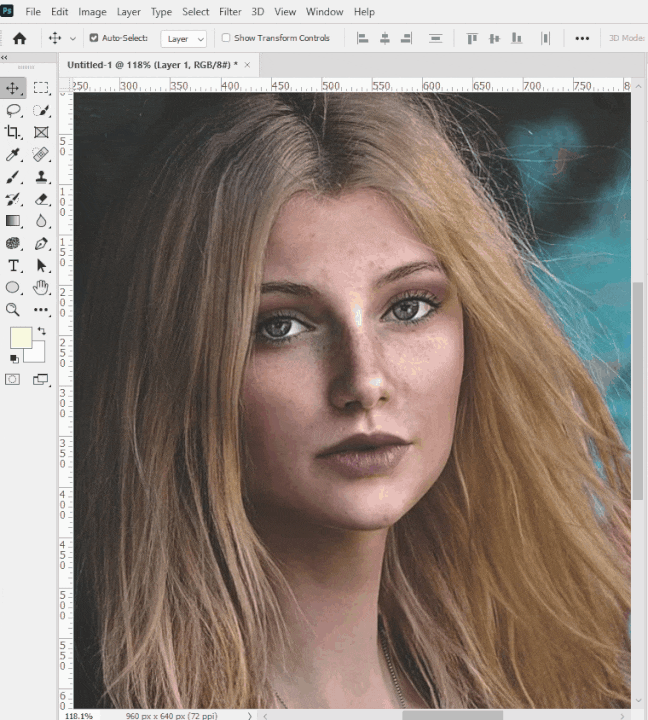This screenshot has height=720, width=648.
Task: Enable Show Transform Controls checkbox
Action: [x=226, y=38]
